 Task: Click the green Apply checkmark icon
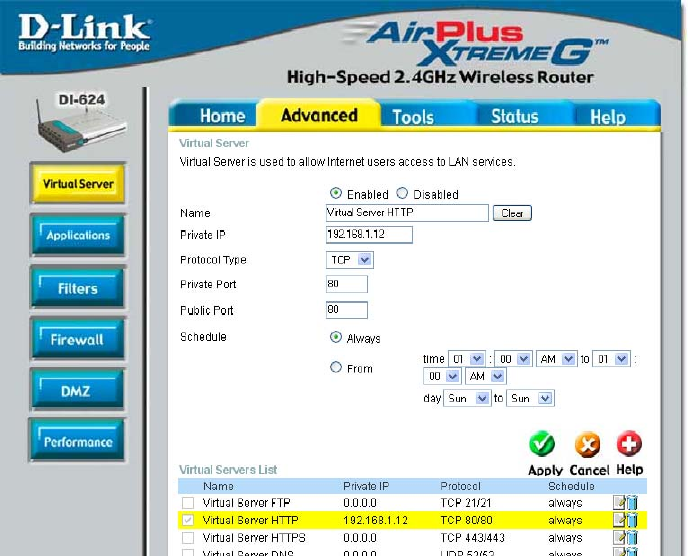[x=542, y=444]
